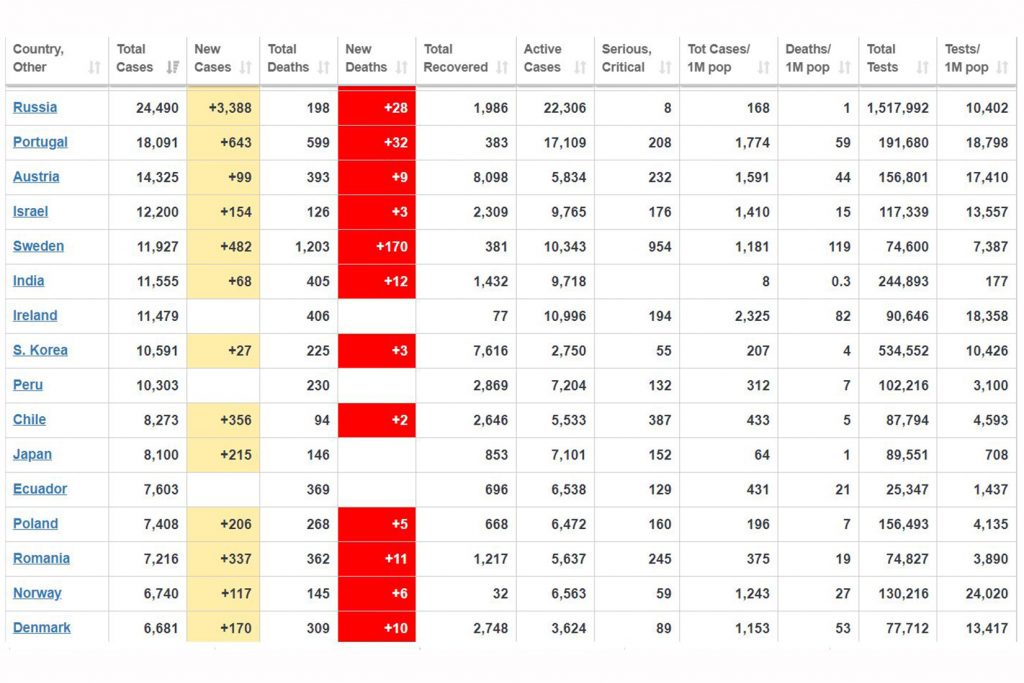
Task: Sort by Deaths/1M pop arrows icon
Action: click(845, 67)
